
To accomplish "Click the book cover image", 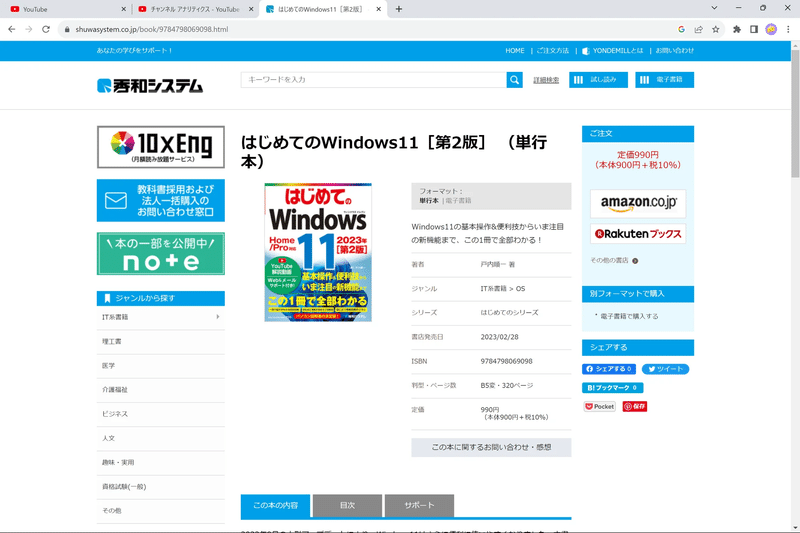I will [x=318, y=252].
